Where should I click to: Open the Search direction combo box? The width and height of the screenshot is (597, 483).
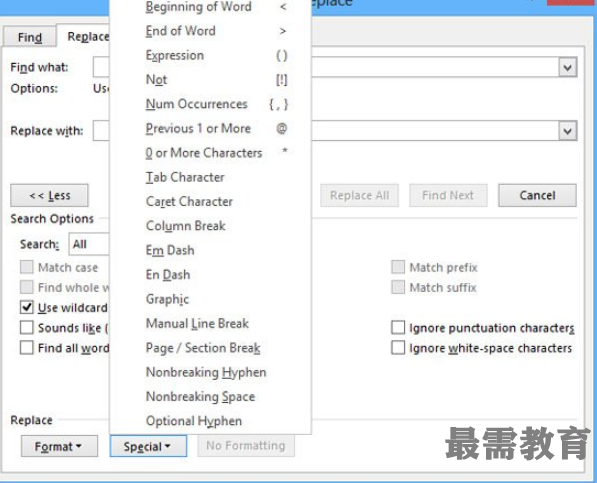(x=89, y=244)
